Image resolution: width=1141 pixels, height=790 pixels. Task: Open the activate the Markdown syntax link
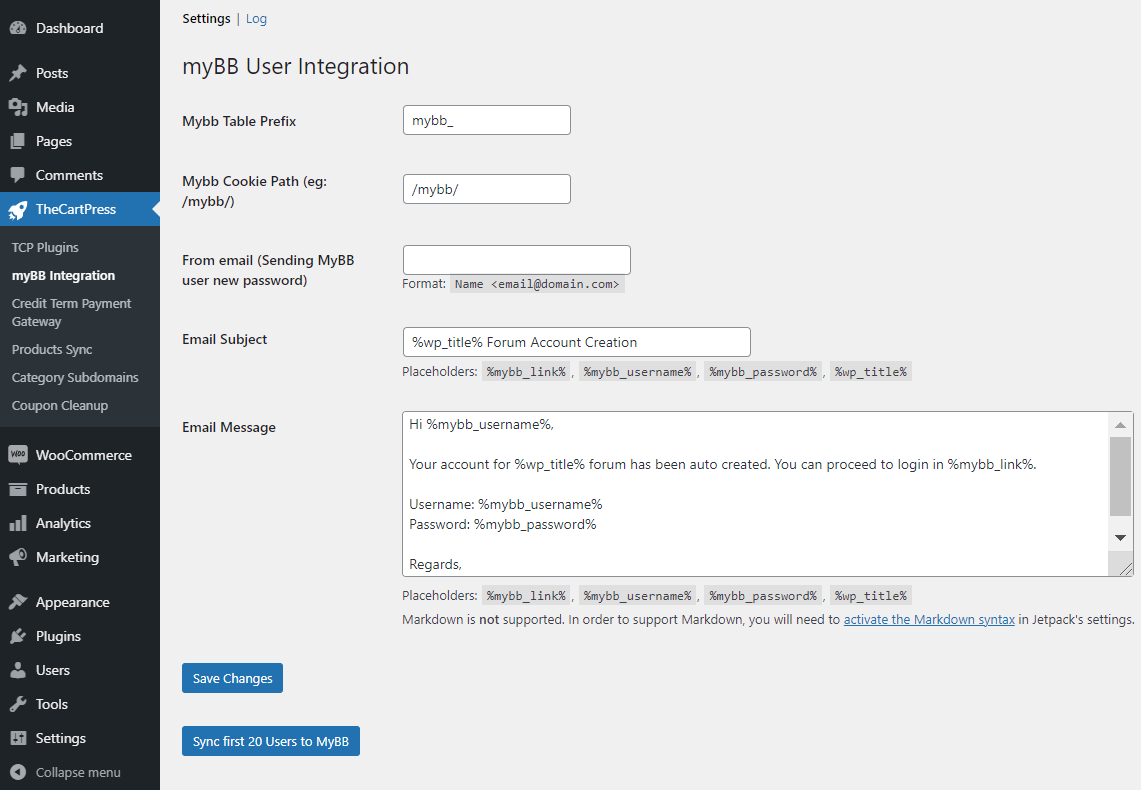tap(929, 620)
